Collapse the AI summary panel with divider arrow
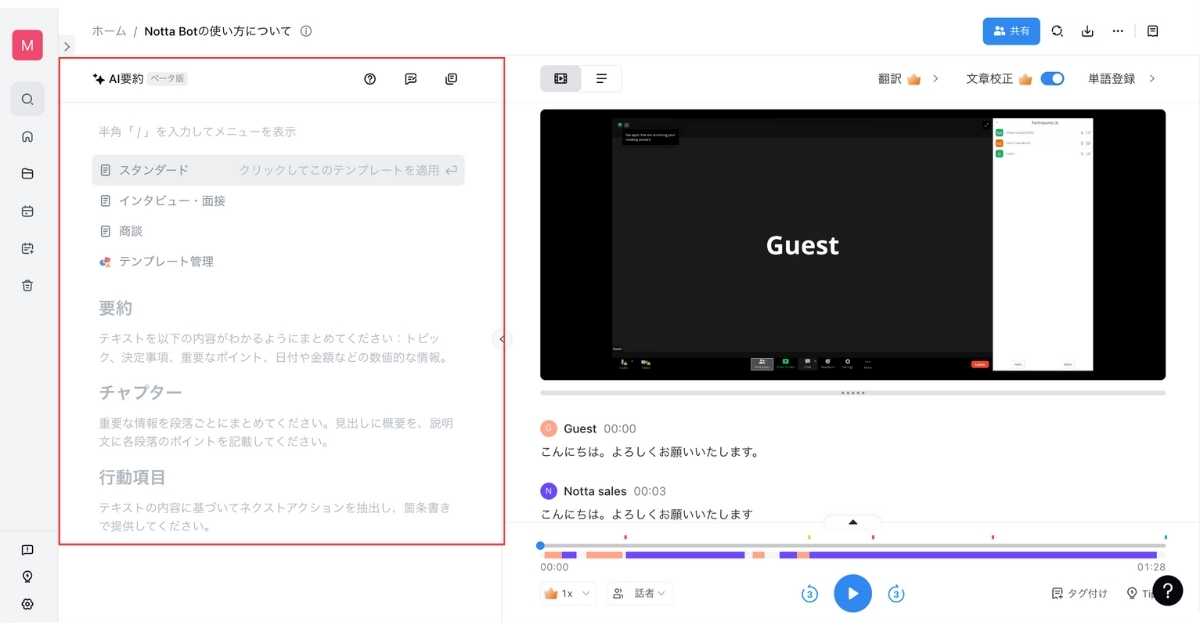This screenshot has height=630, width=1200. point(502,339)
